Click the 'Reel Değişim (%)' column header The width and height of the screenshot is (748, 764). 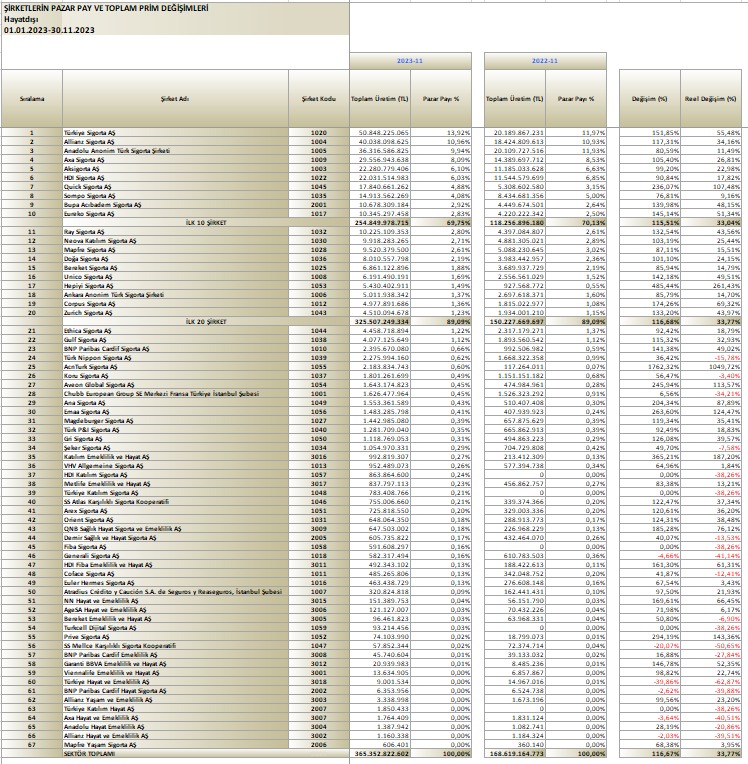click(711, 99)
